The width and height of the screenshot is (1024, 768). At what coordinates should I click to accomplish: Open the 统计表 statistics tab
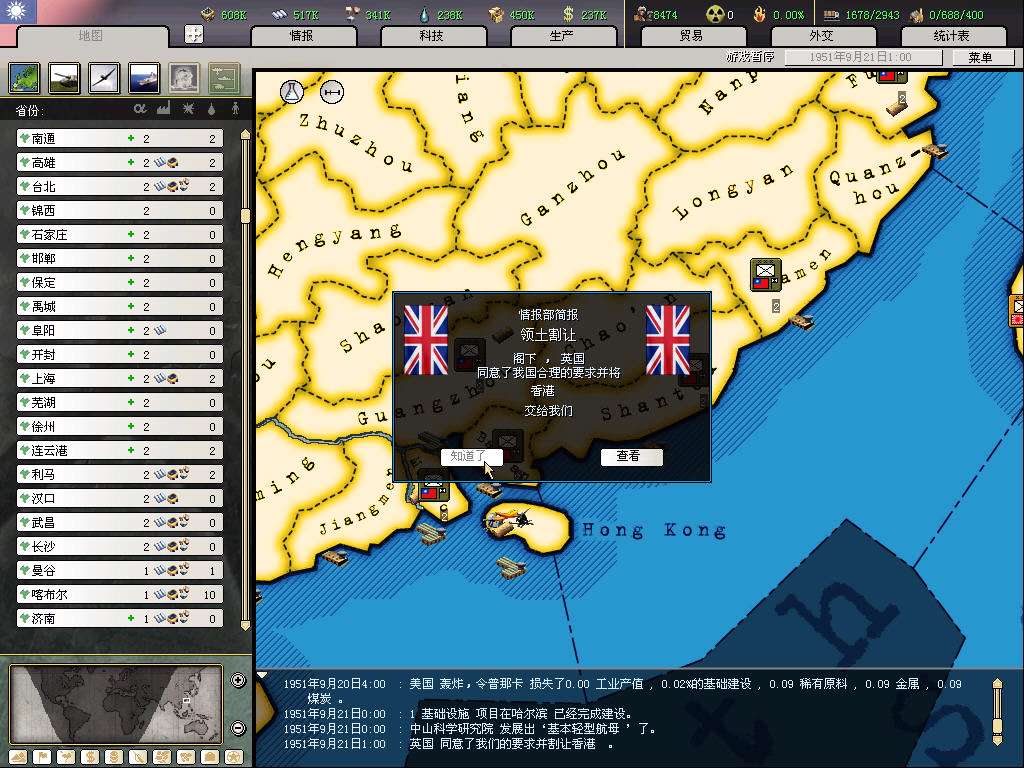952,36
